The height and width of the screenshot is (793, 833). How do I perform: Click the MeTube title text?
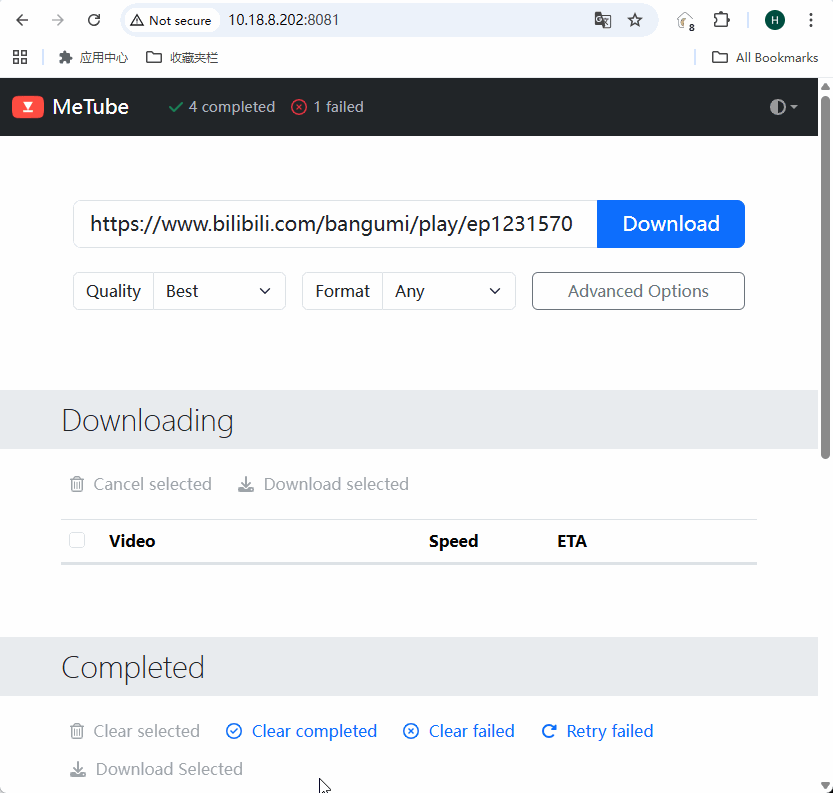[x=90, y=107]
